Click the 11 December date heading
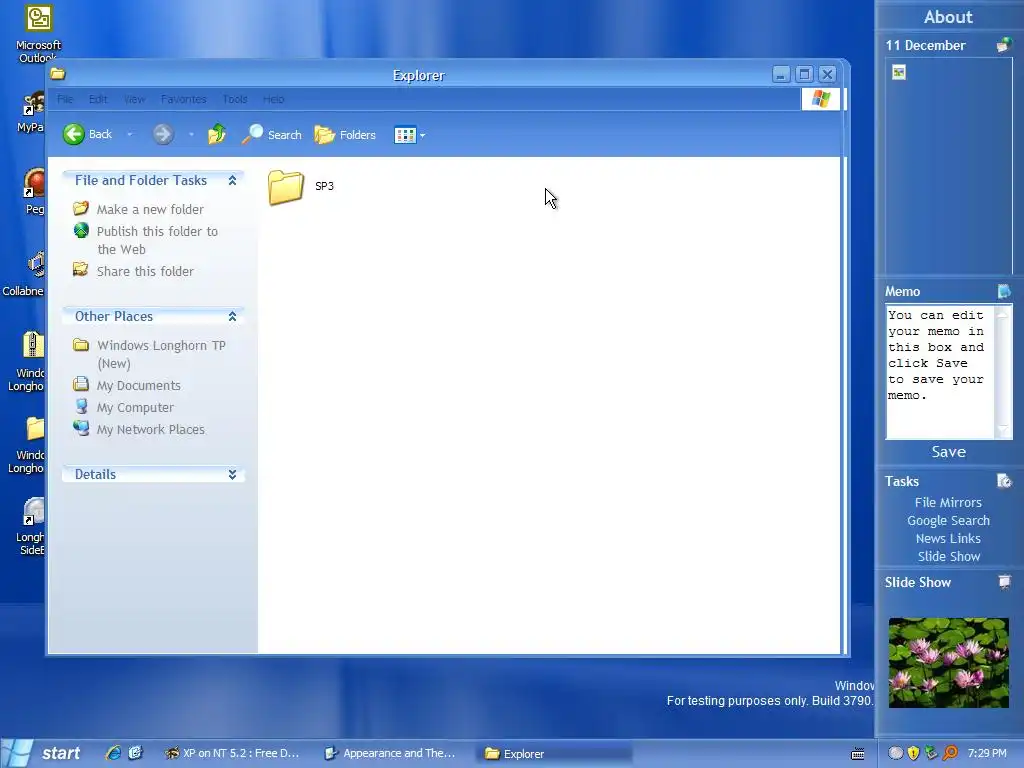 click(925, 46)
